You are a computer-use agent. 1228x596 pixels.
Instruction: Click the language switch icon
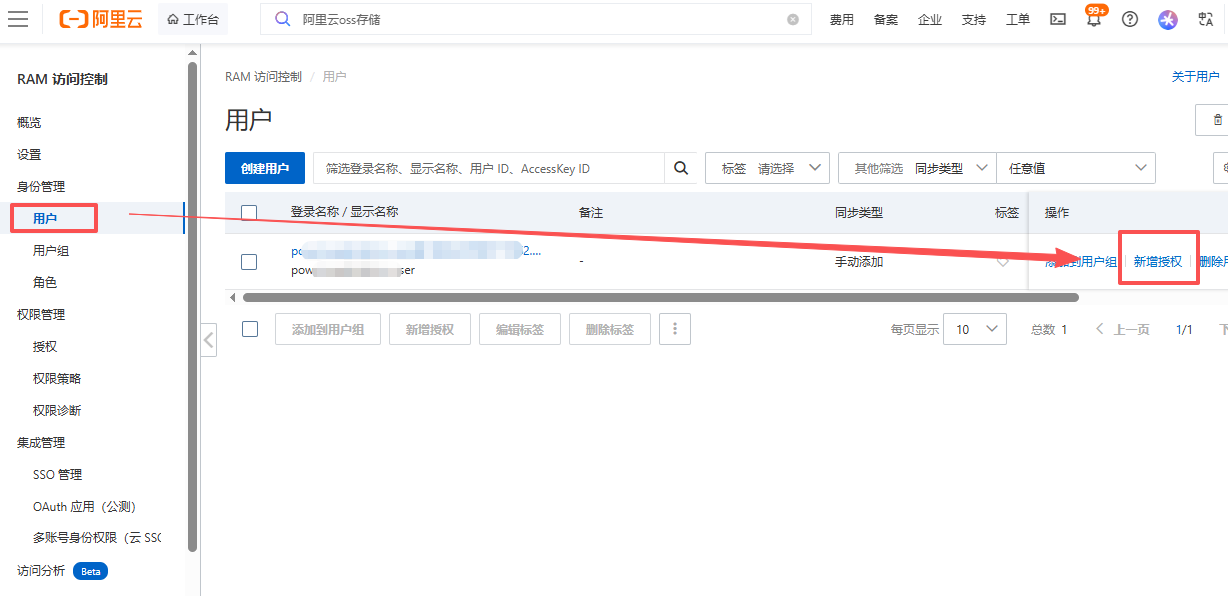coord(1205,19)
